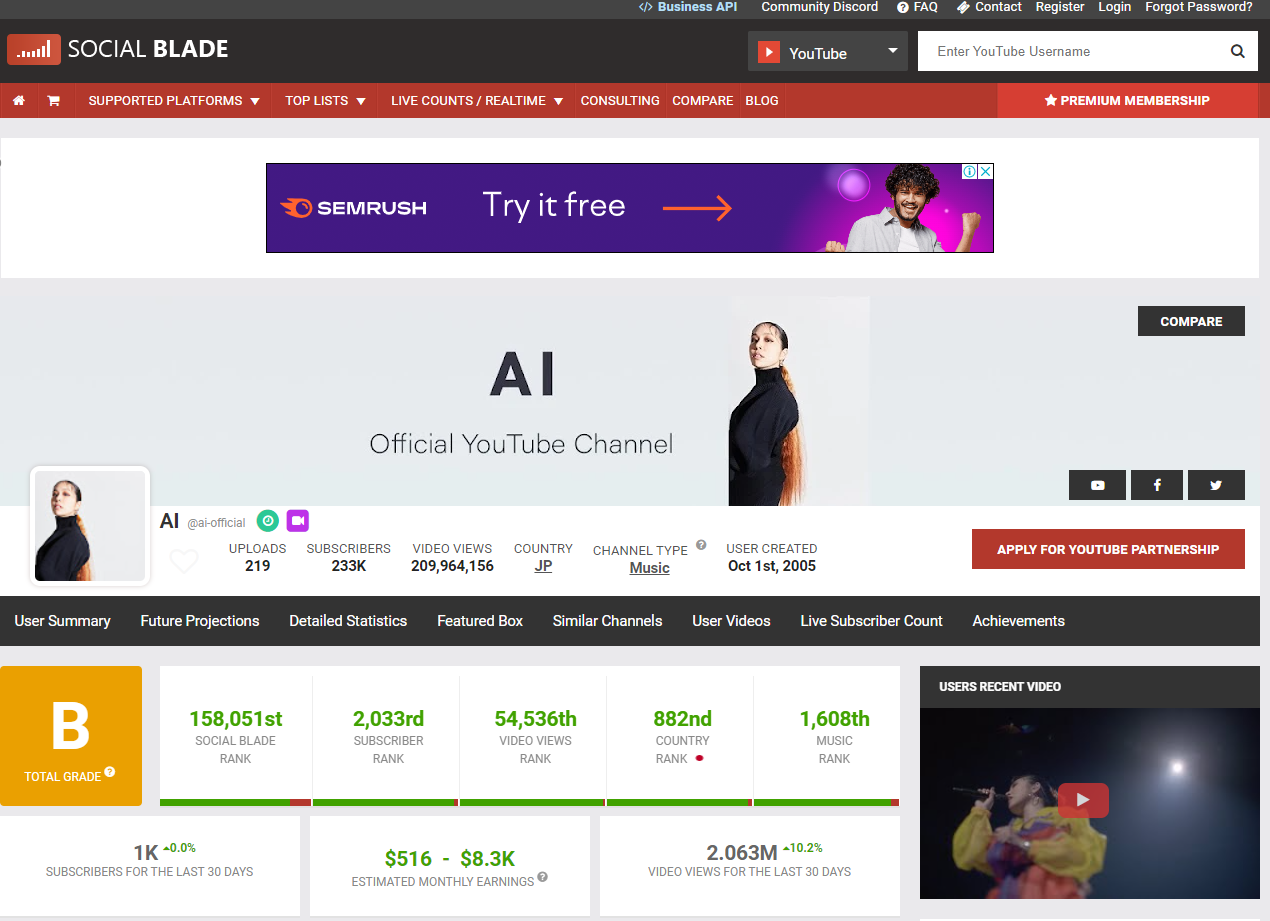Open the User Videos tab
The width and height of the screenshot is (1270, 921).
731,621
